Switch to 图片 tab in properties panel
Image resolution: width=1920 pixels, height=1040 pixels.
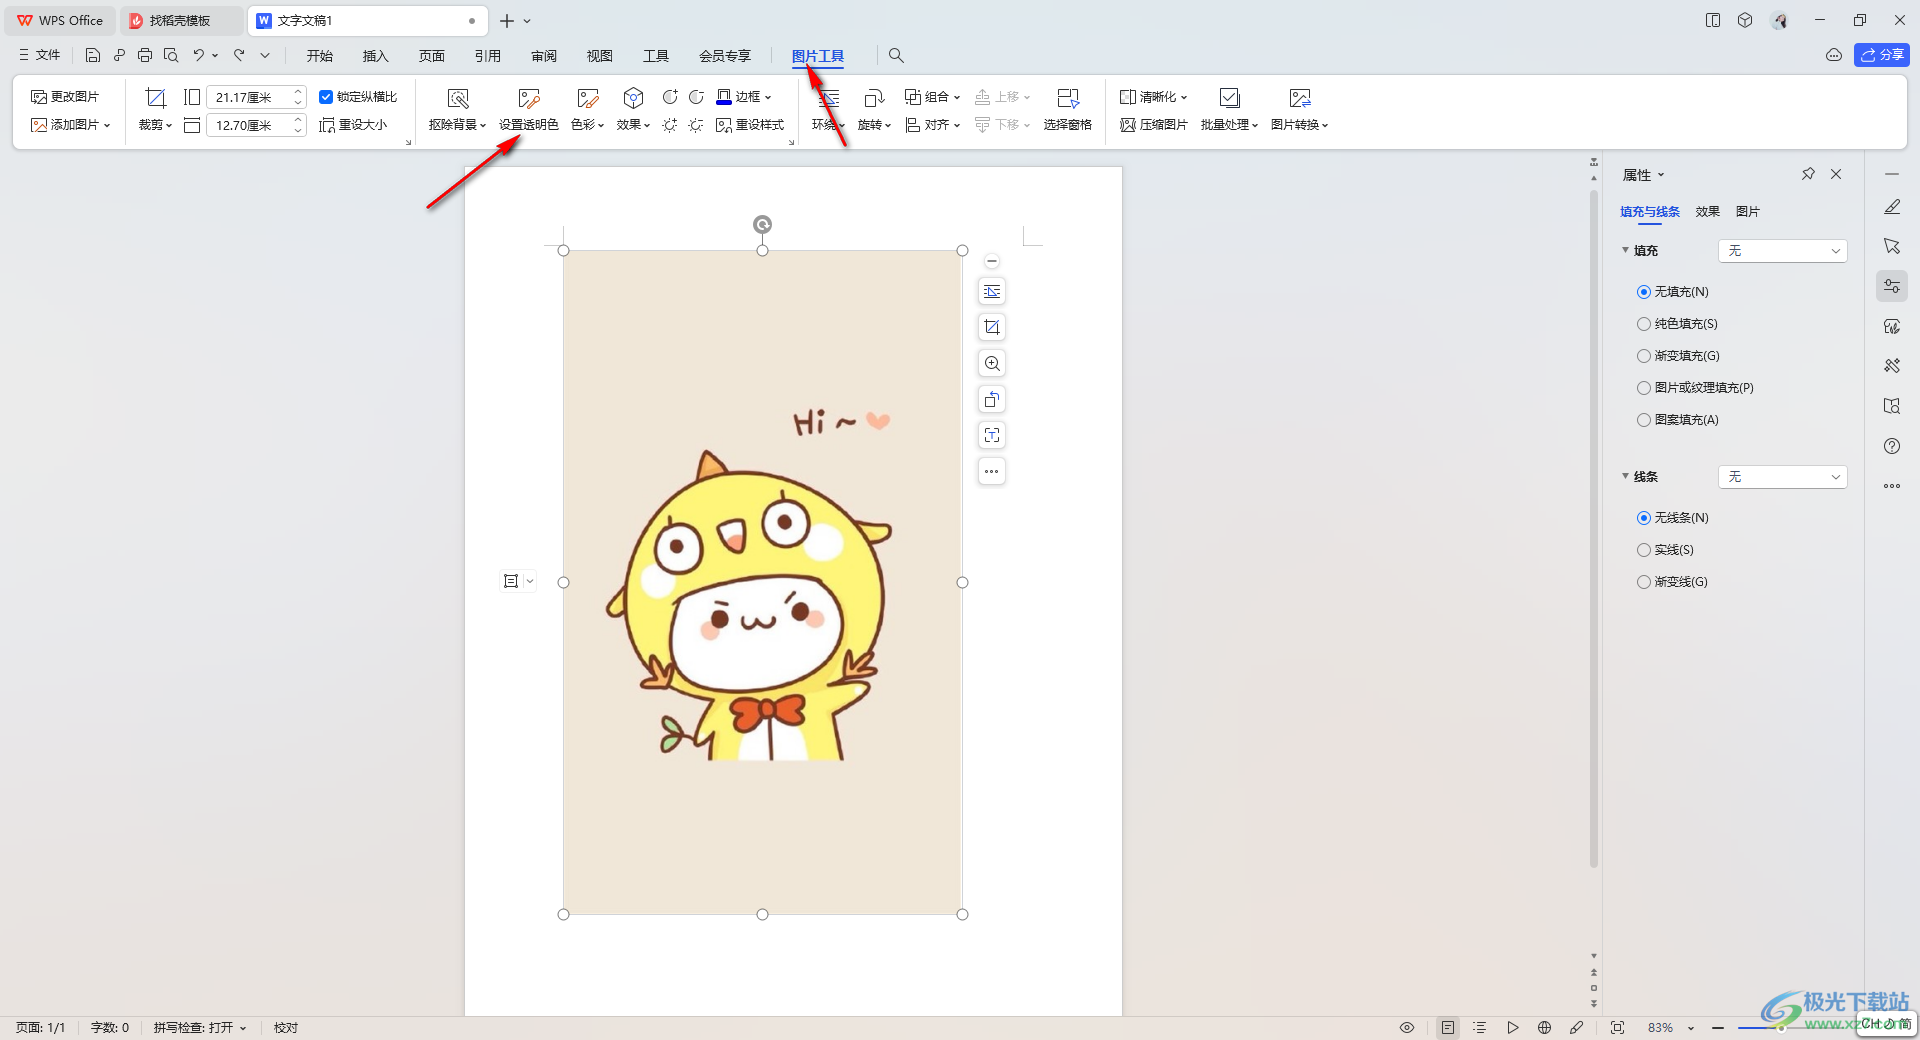[x=1748, y=212]
